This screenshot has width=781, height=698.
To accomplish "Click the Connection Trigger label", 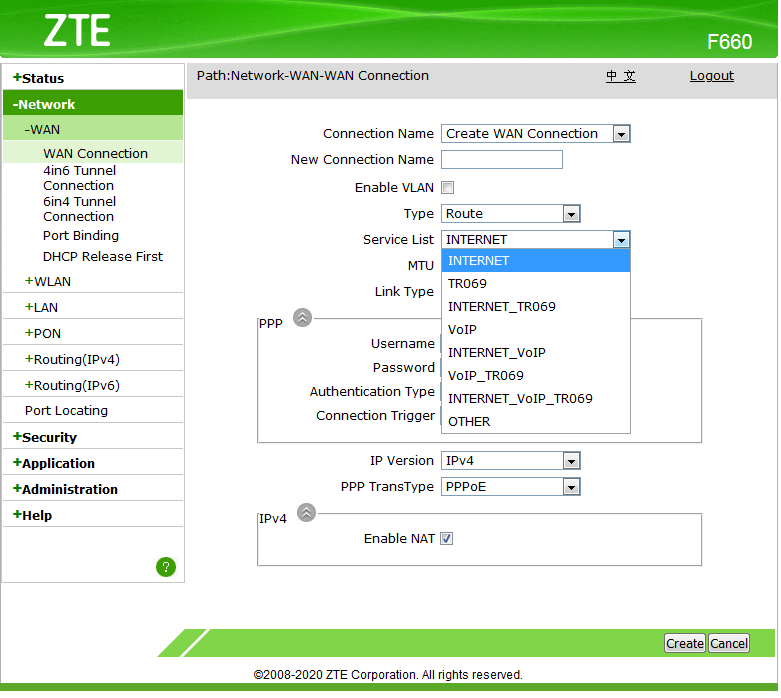I will click(375, 416).
